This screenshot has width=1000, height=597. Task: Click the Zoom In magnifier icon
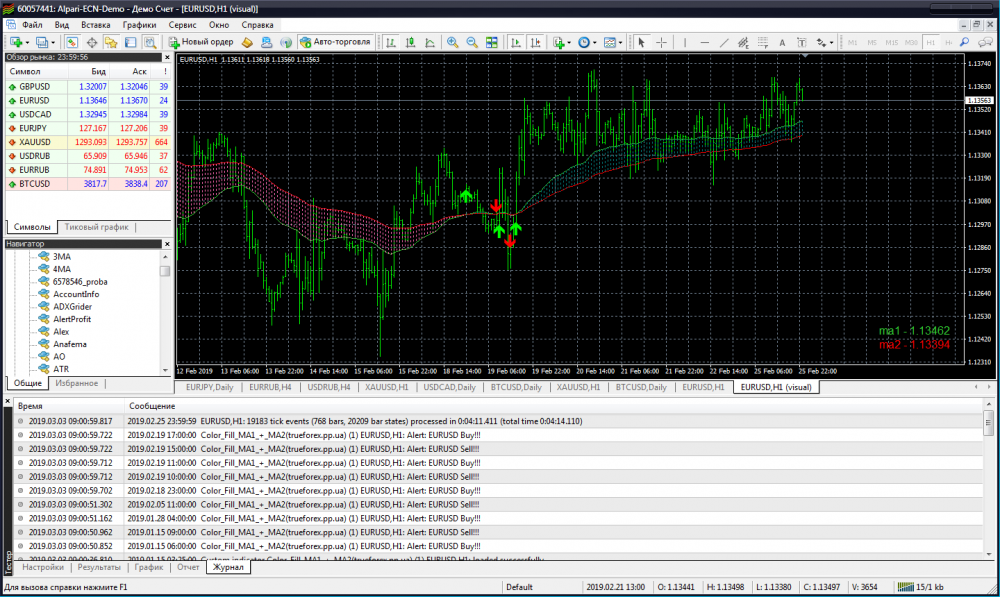click(x=452, y=42)
